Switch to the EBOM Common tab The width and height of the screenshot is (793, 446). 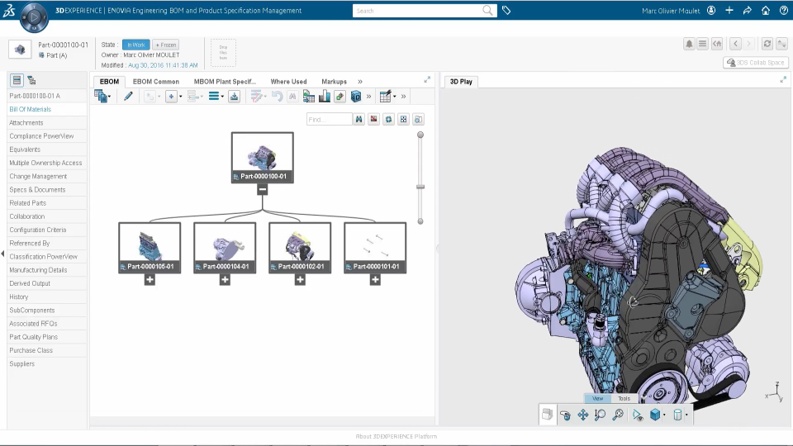tap(156, 81)
